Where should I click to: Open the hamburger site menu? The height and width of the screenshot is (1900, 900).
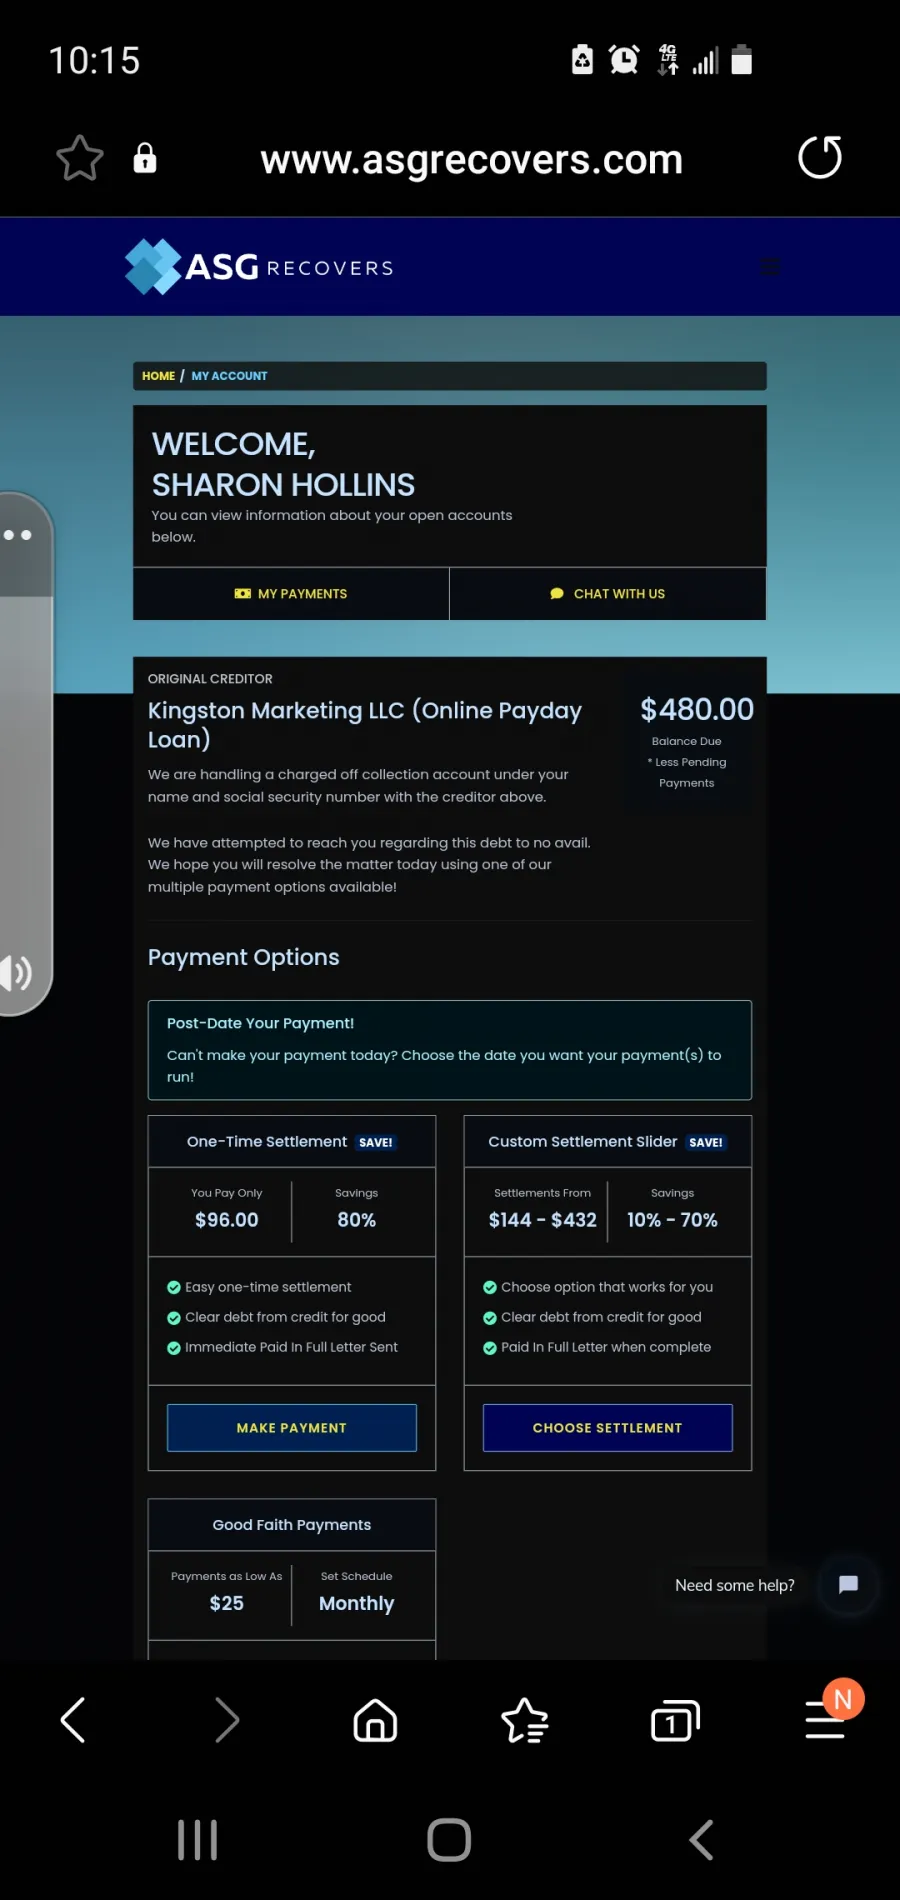click(x=770, y=267)
